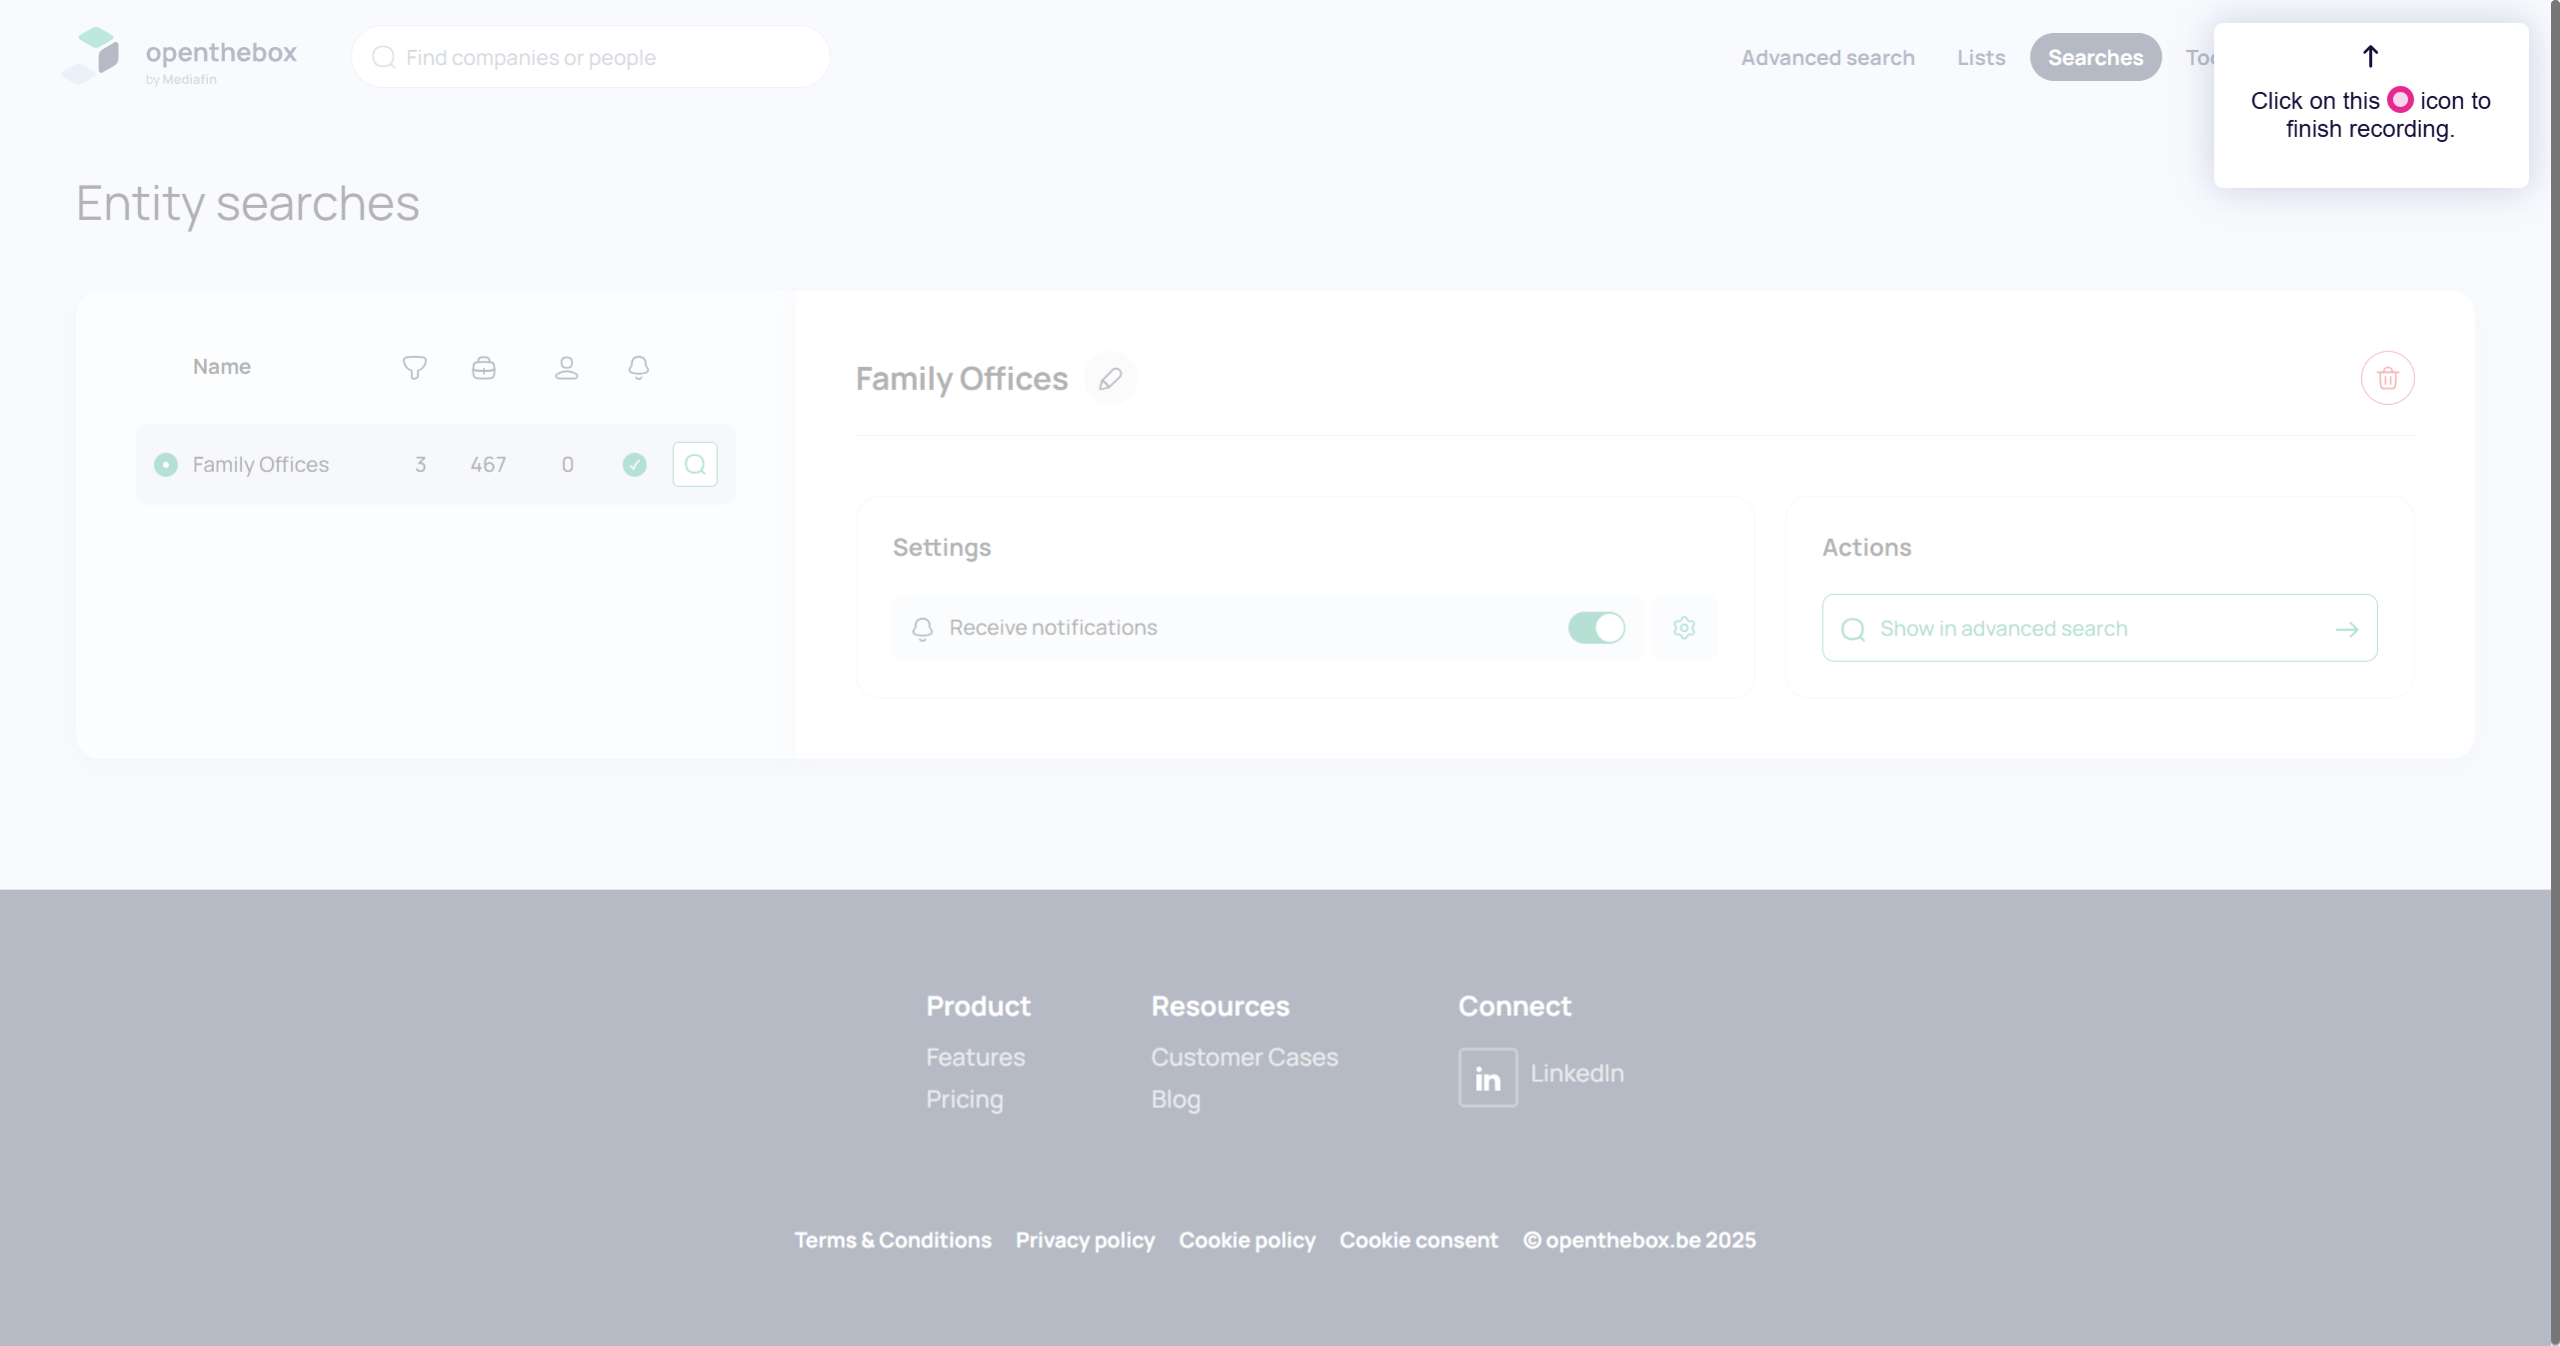Toggle Receive notifications switch off
2560x1346 pixels.
point(1596,628)
